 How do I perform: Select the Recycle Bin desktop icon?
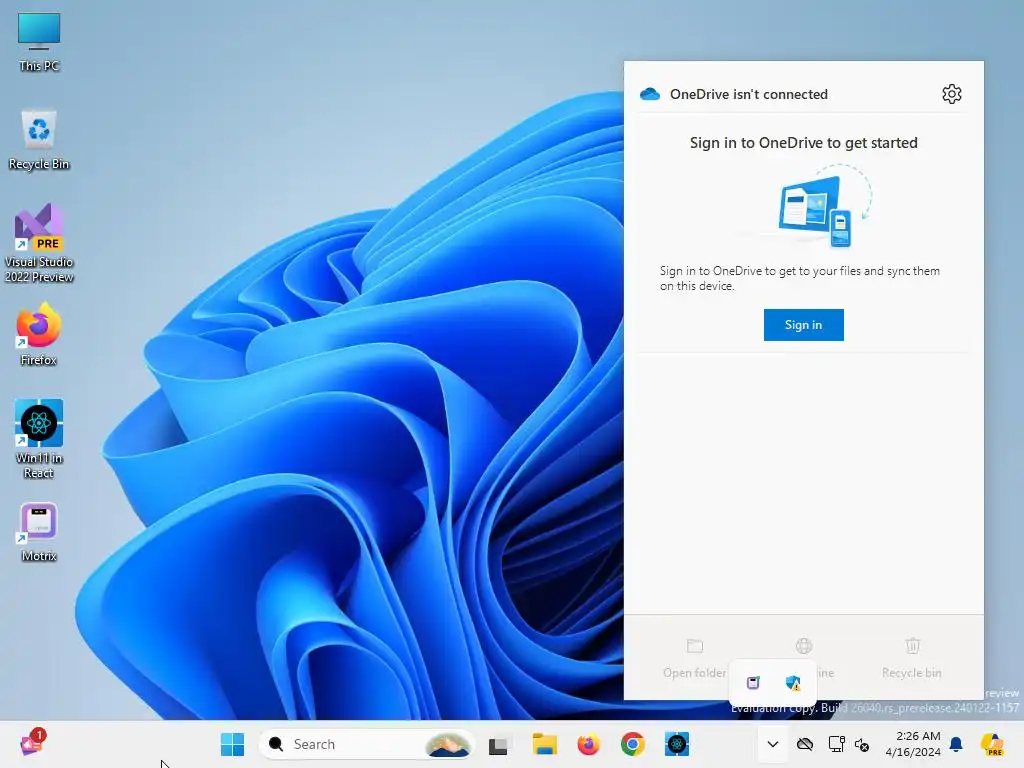pos(39,140)
